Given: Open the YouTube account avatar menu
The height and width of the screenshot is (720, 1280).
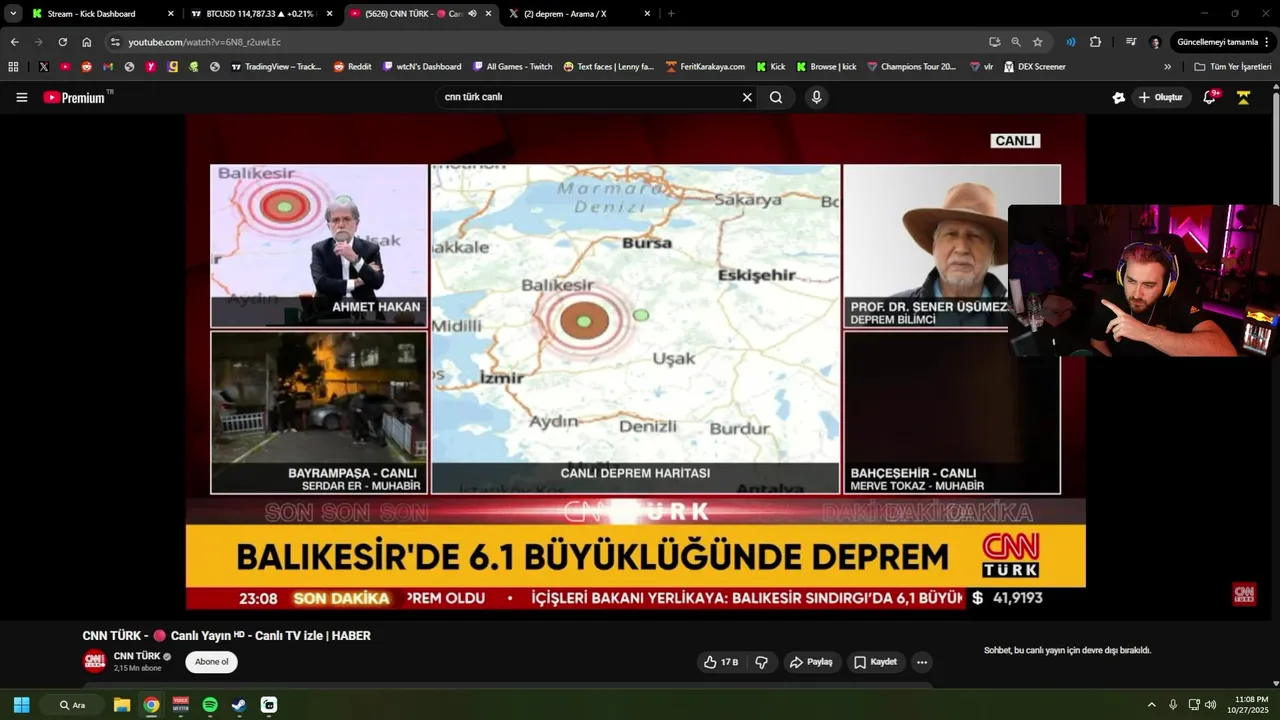Looking at the screenshot, I should (x=1243, y=97).
